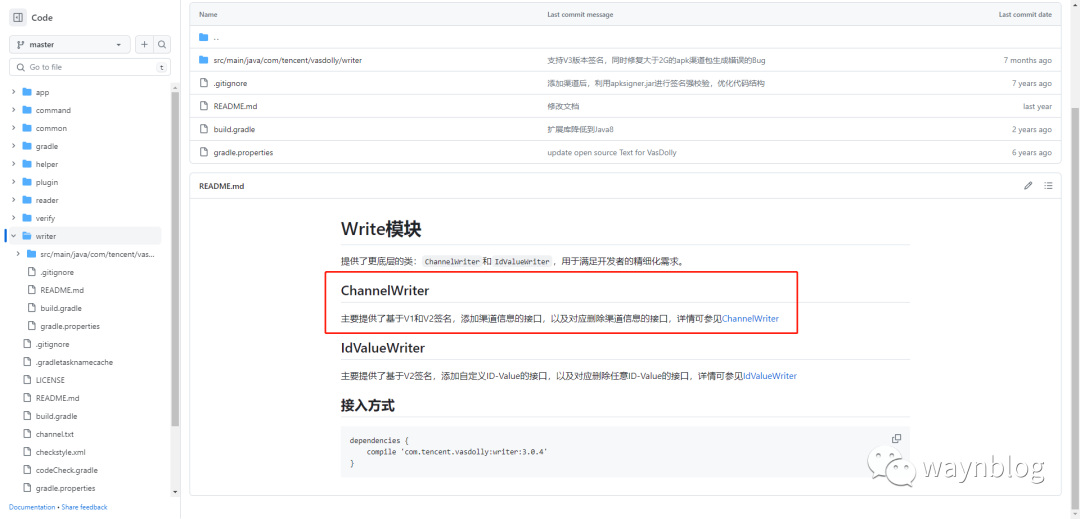Image resolution: width=1080 pixels, height=519 pixels.
Task: Copy the dependencies code snippet
Action: [x=896, y=438]
